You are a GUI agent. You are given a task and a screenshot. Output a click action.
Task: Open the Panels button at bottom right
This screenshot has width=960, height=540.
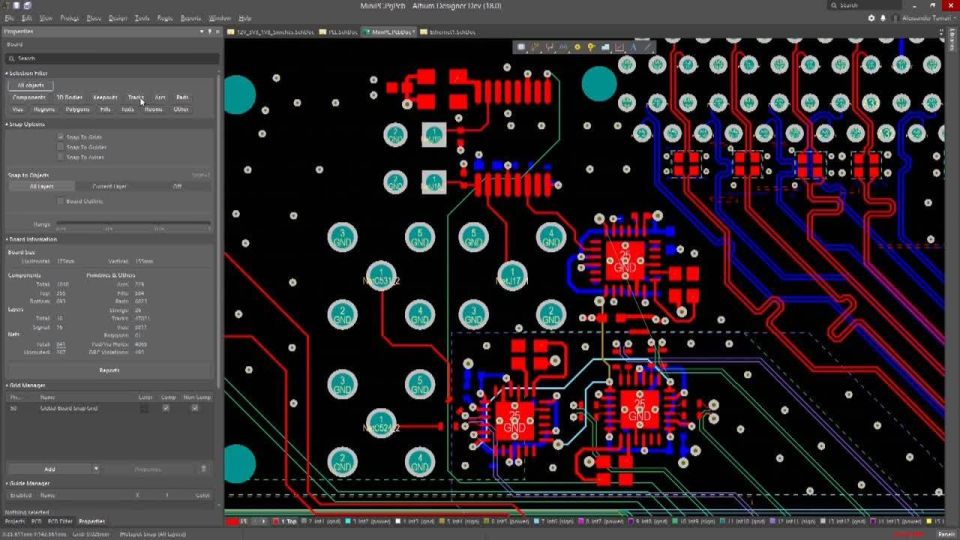tap(947, 534)
